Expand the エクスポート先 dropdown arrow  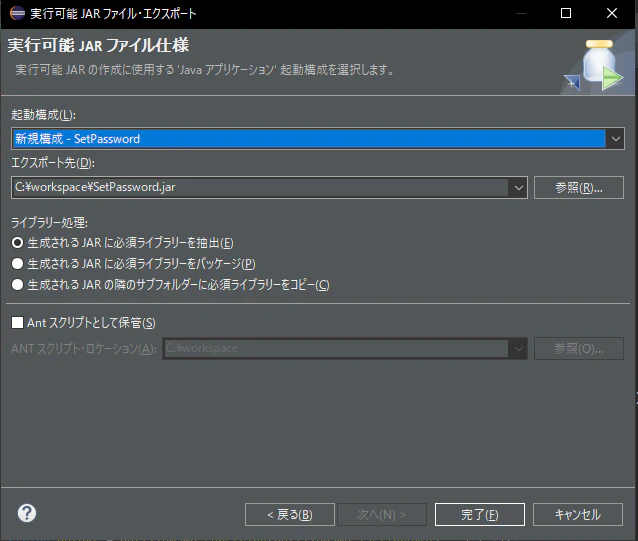pos(518,188)
